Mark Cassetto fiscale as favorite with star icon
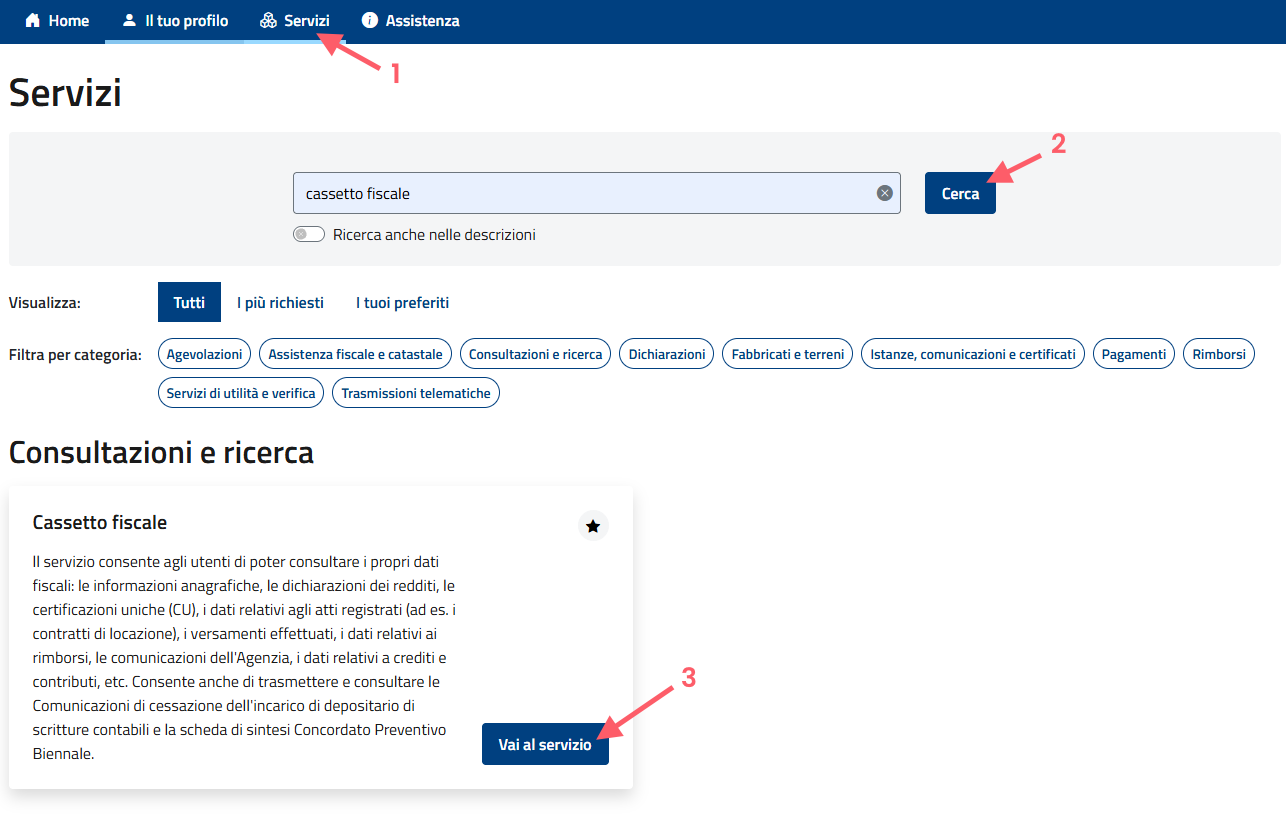This screenshot has width=1286, height=836. pos(593,525)
